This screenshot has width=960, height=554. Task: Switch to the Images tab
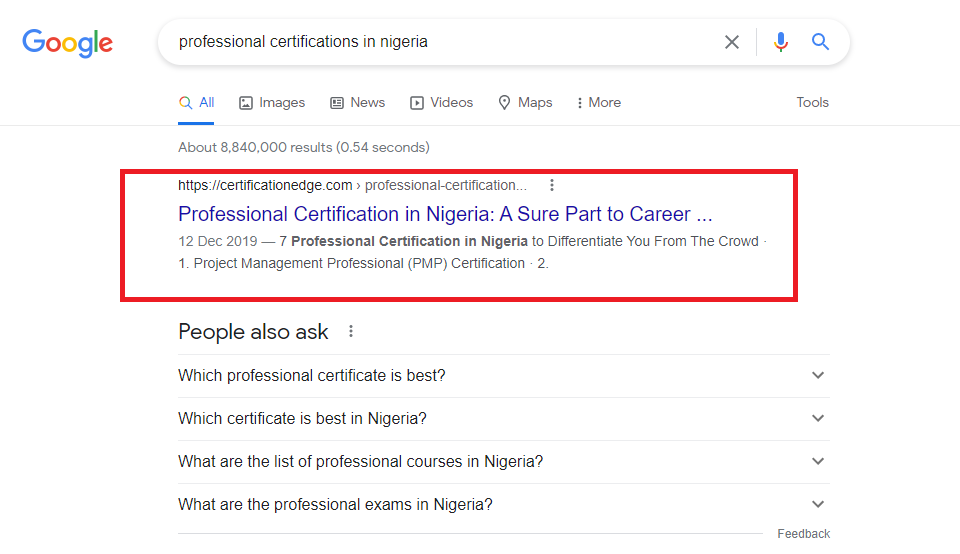point(272,103)
